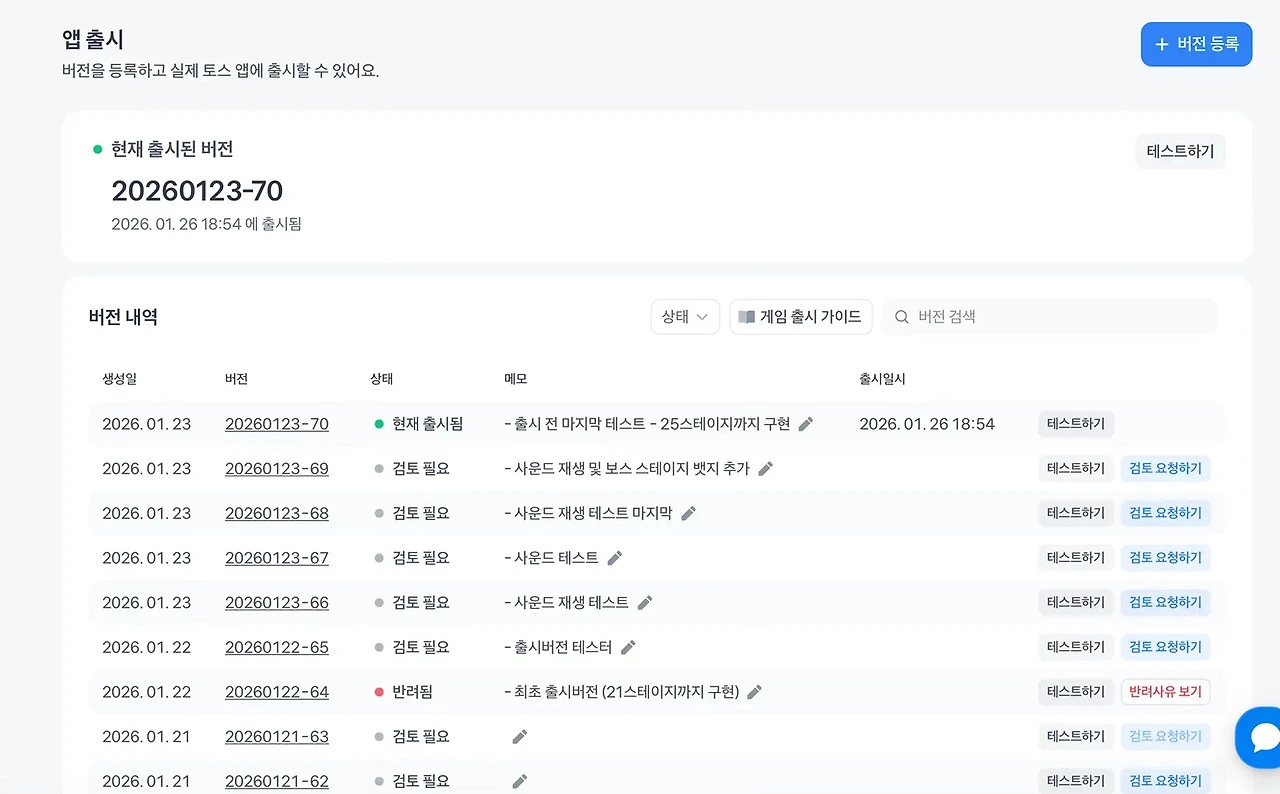The image size is (1280, 794).
Task: Click the magnifier icon in version search
Action: tap(902, 317)
